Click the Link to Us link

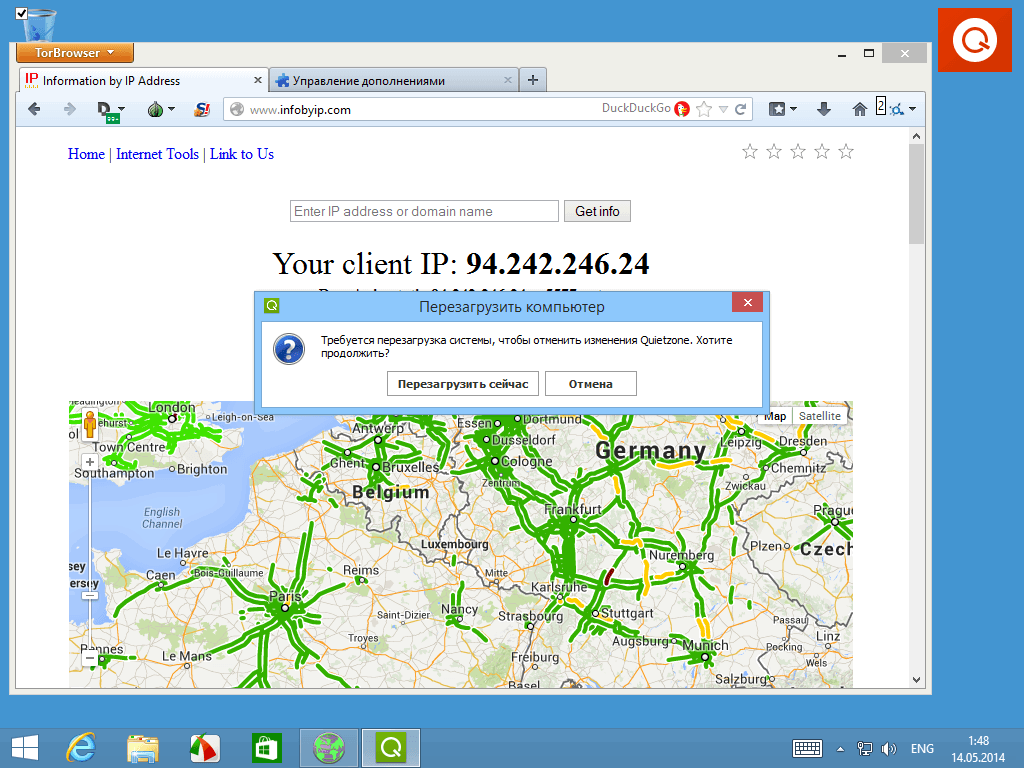242,154
